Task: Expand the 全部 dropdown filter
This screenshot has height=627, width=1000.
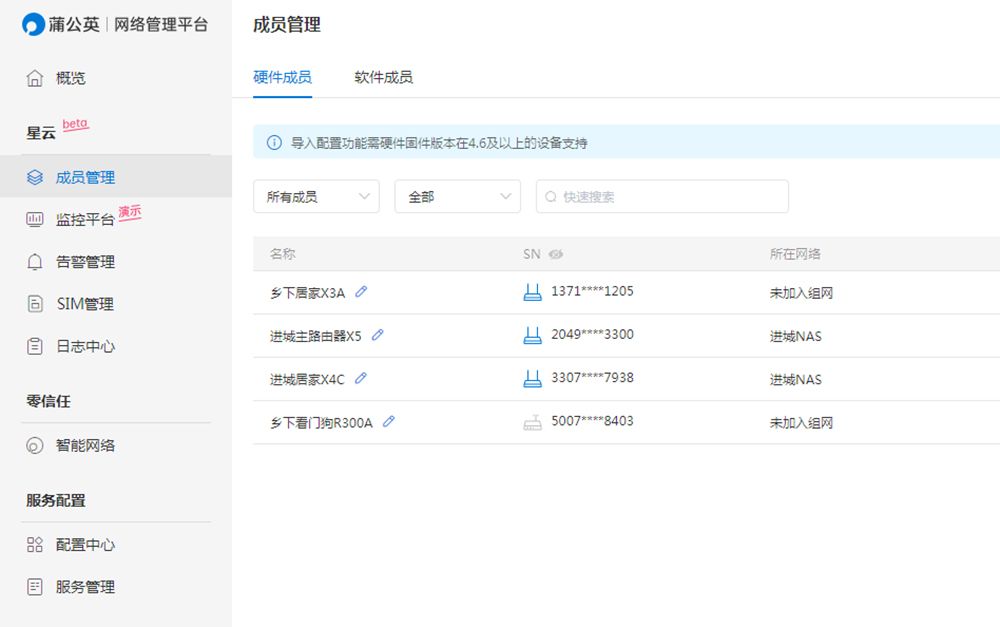Action: (x=457, y=197)
